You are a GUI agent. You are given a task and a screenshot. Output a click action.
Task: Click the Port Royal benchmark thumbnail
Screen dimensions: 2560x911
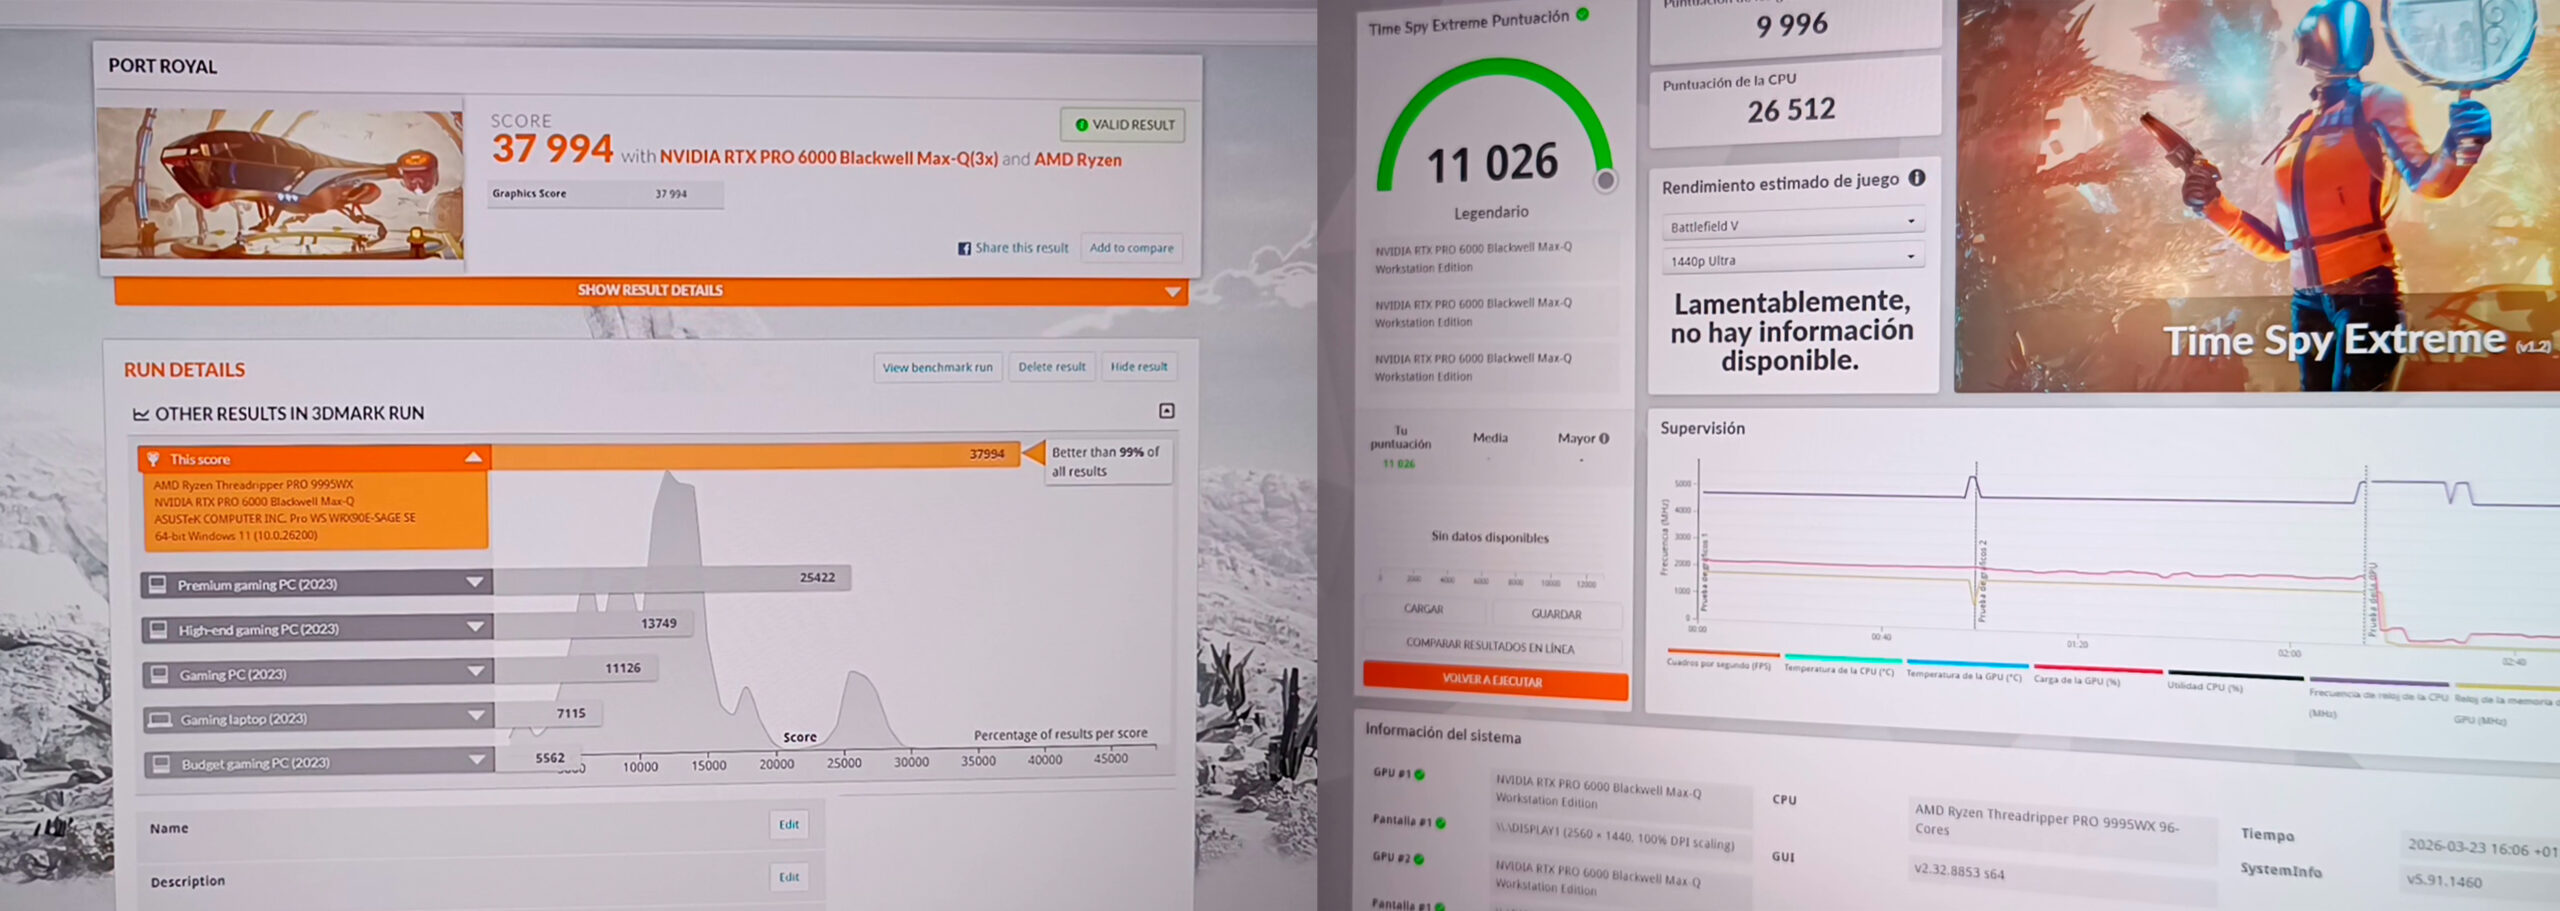point(282,183)
